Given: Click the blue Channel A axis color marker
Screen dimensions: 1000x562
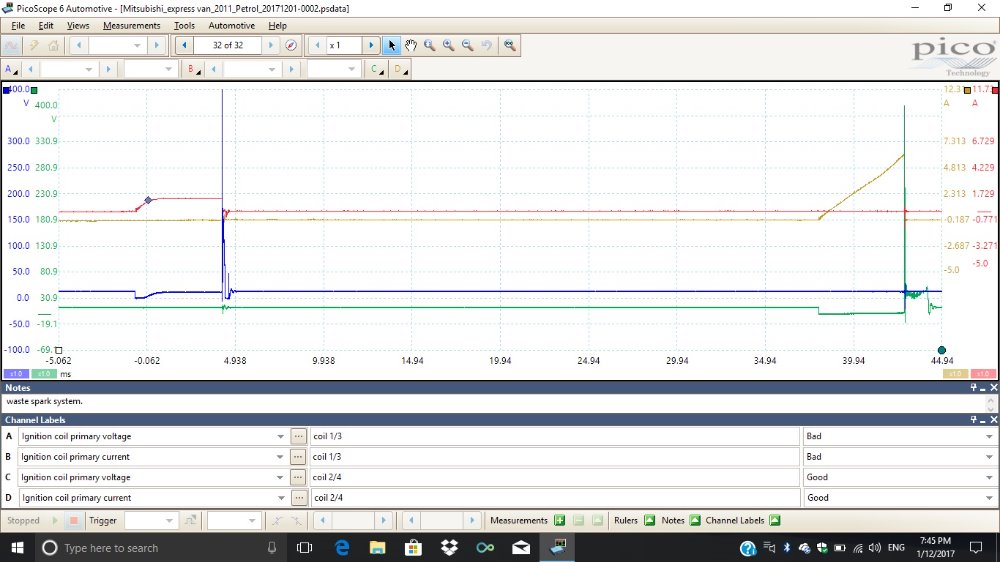Looking at the screenshot, I should [x=6, y=90].
